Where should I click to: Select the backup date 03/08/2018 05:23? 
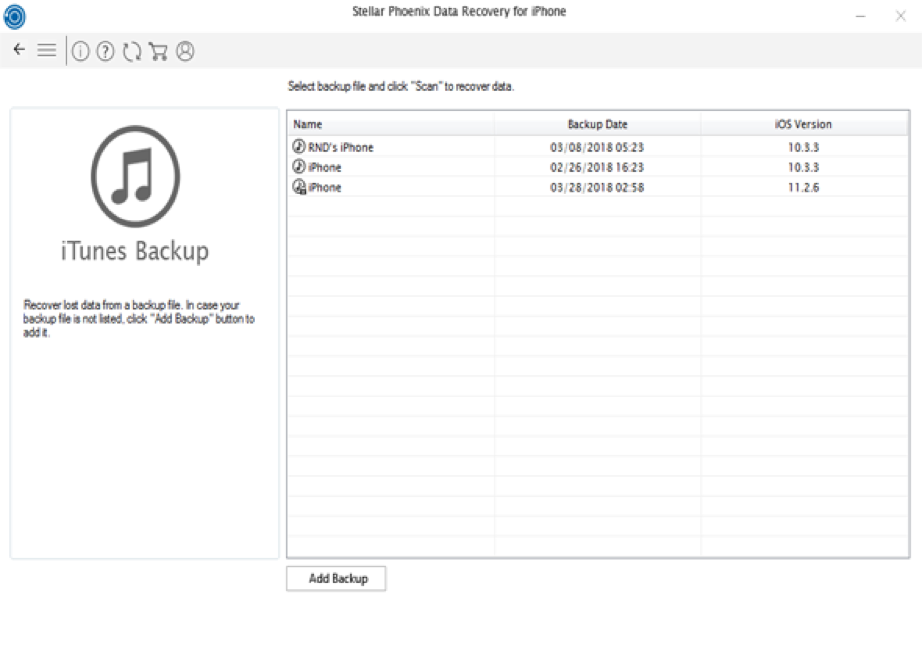click(x=597, y=147)
